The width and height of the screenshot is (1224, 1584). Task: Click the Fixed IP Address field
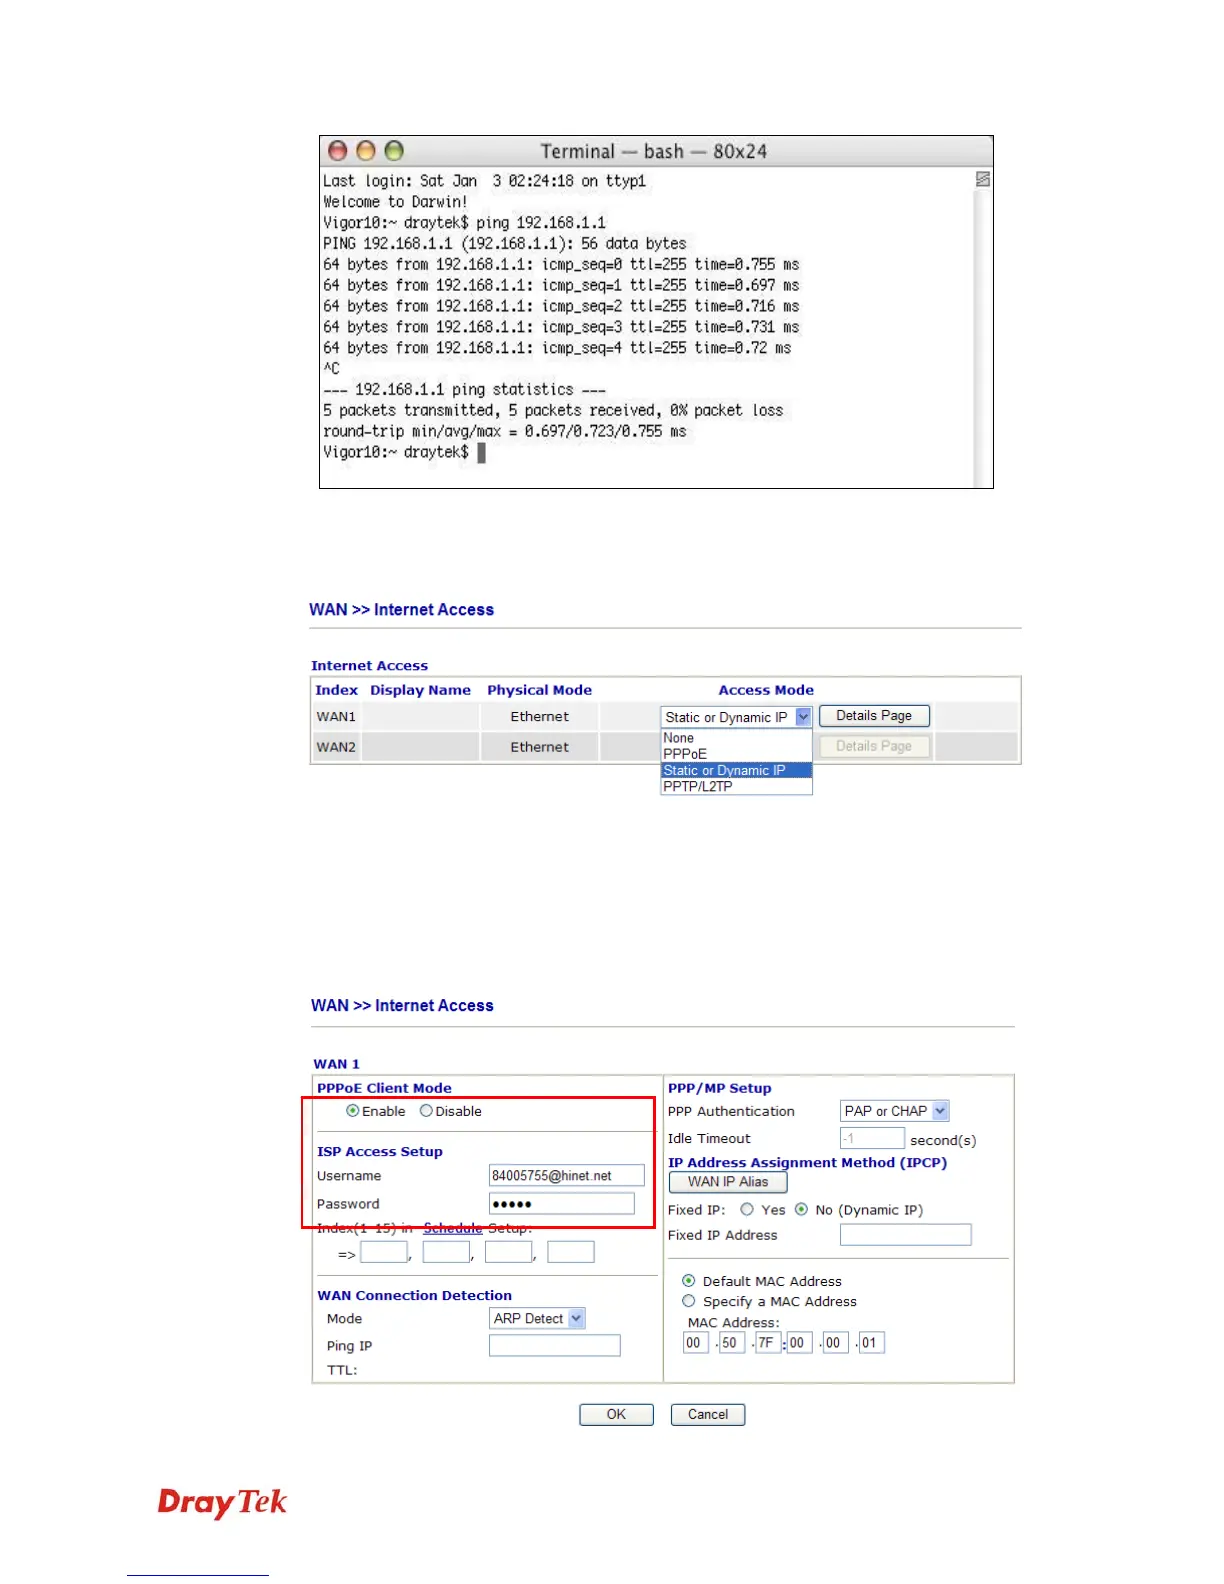click(906, 1235)
